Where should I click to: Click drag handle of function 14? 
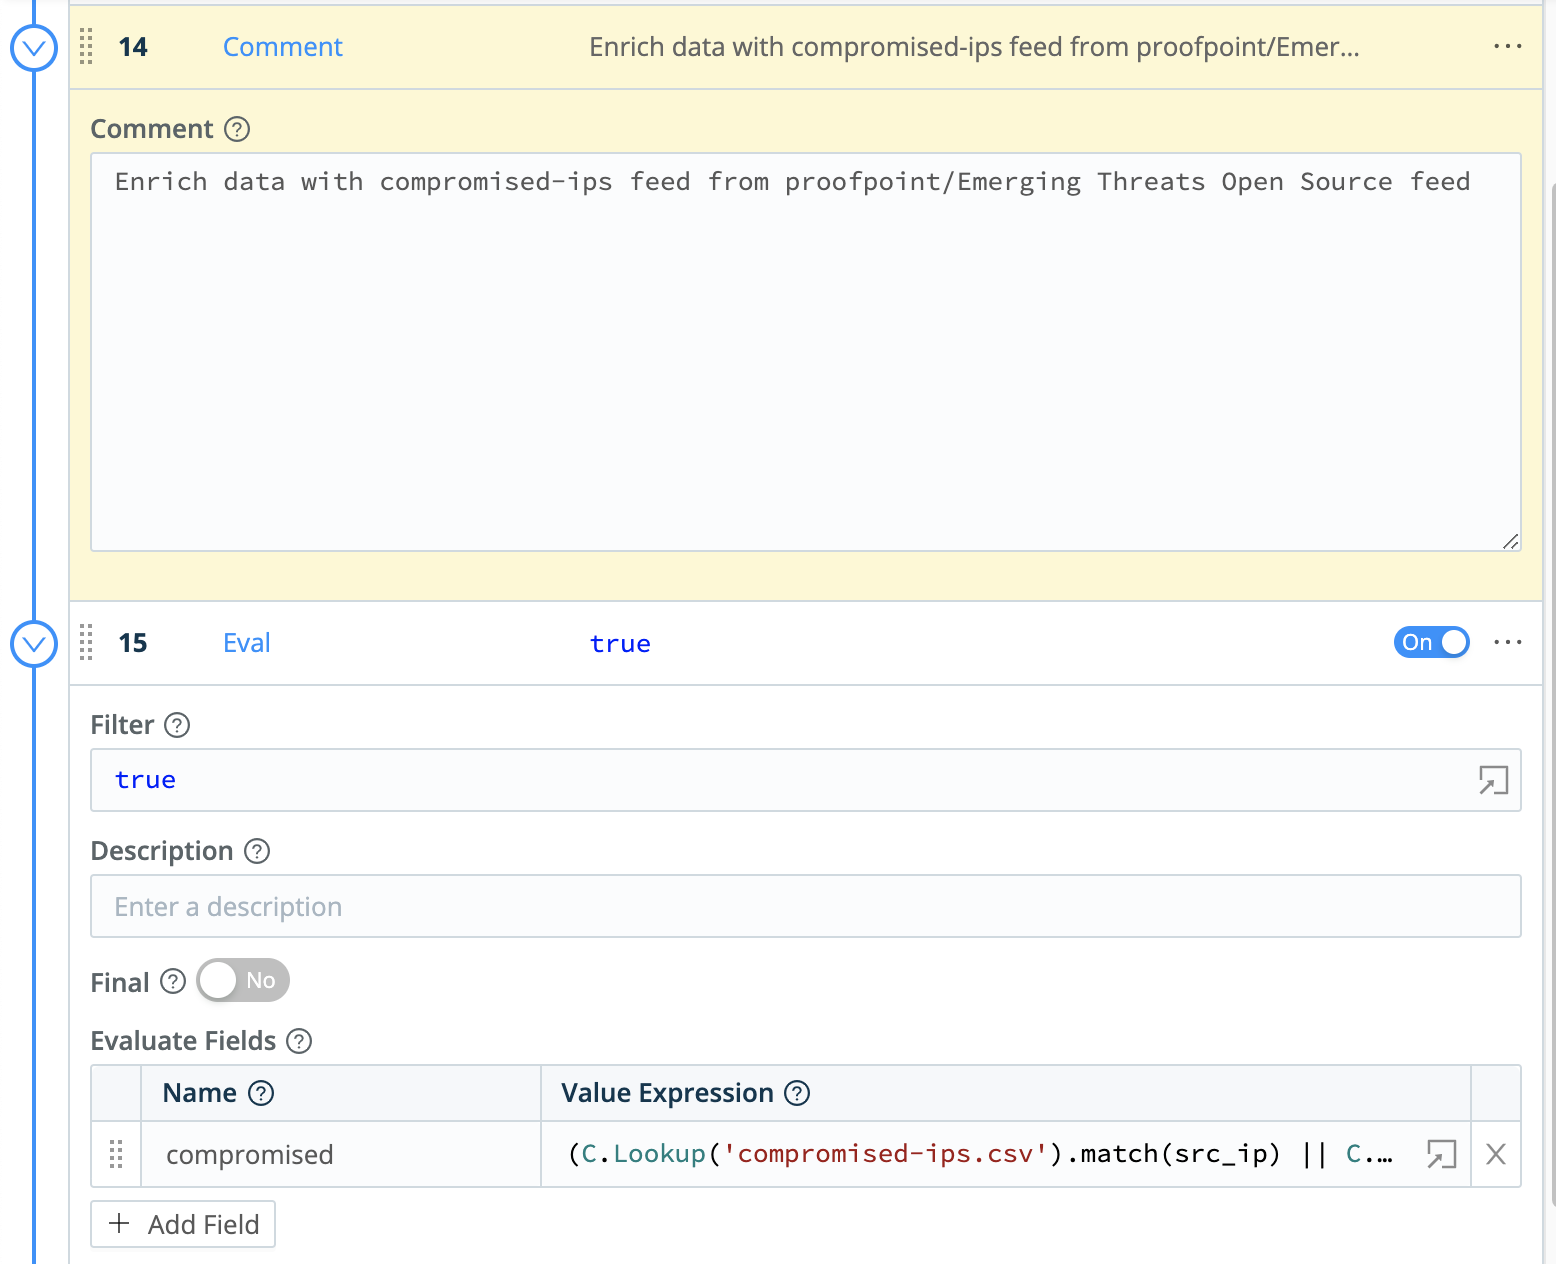[86, 47]
